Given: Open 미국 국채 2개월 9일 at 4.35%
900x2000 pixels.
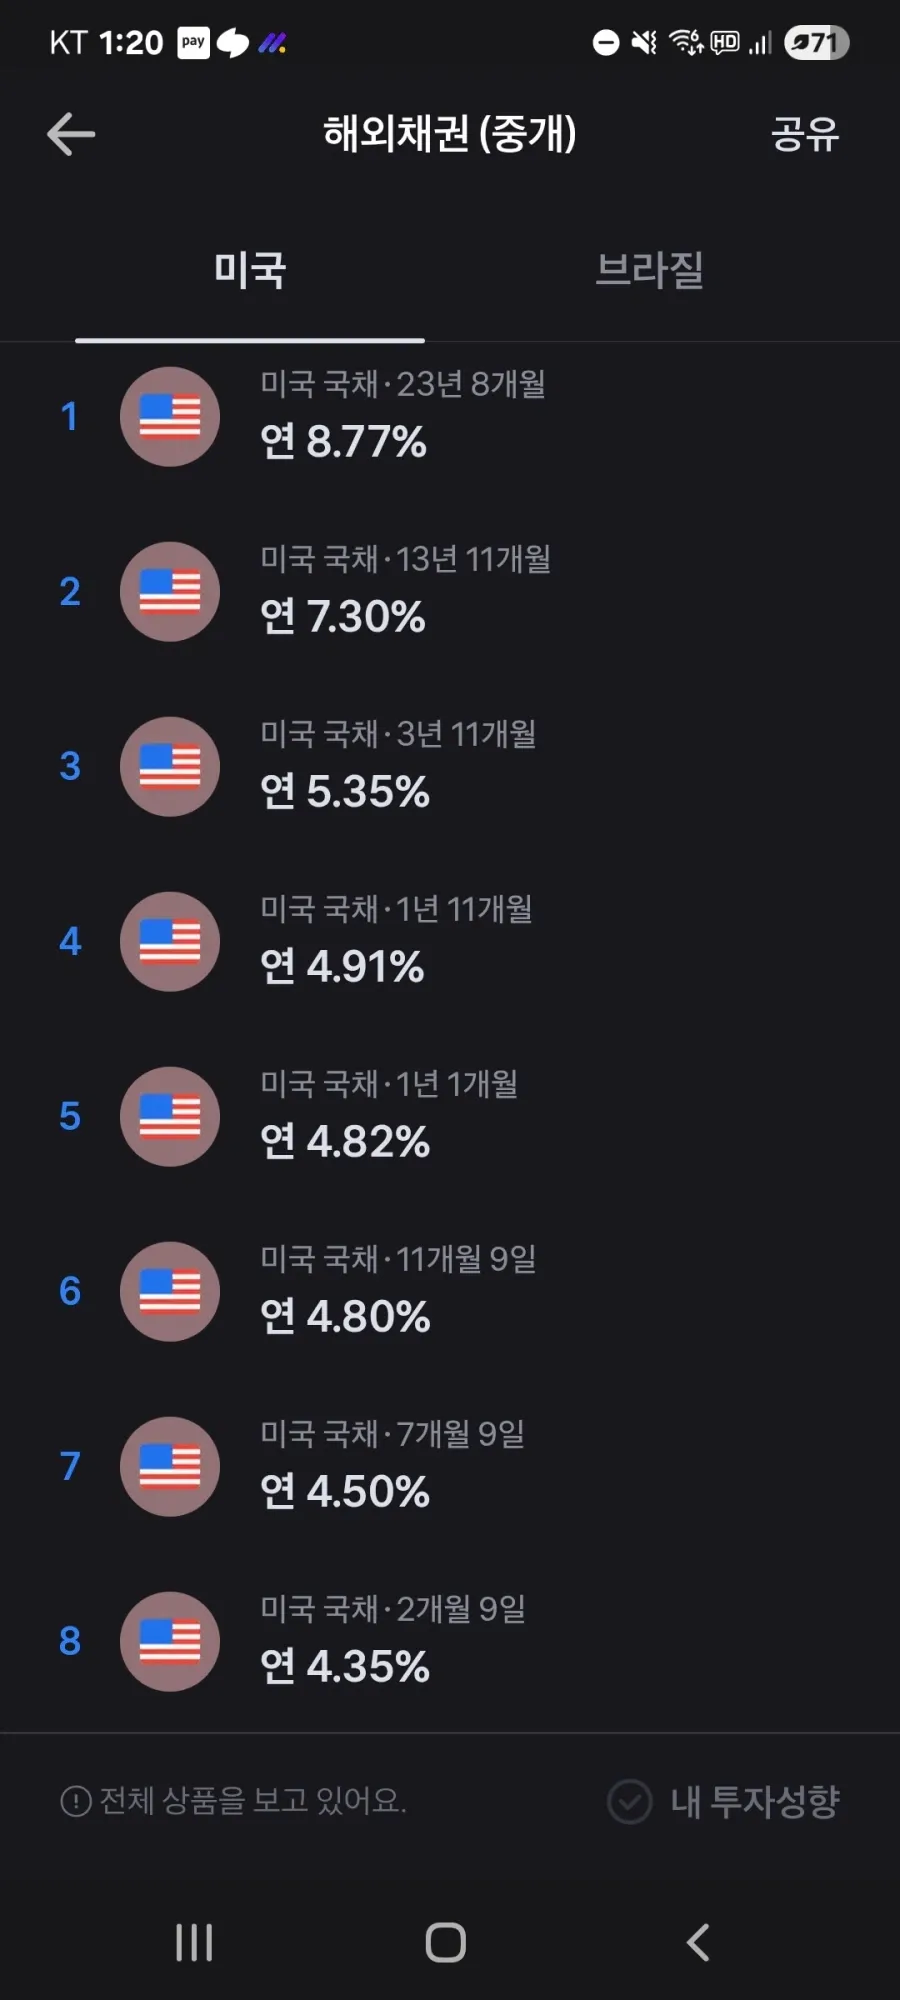Looking at the screenshot, I should pyautogui.click(x=450, y=1642).
